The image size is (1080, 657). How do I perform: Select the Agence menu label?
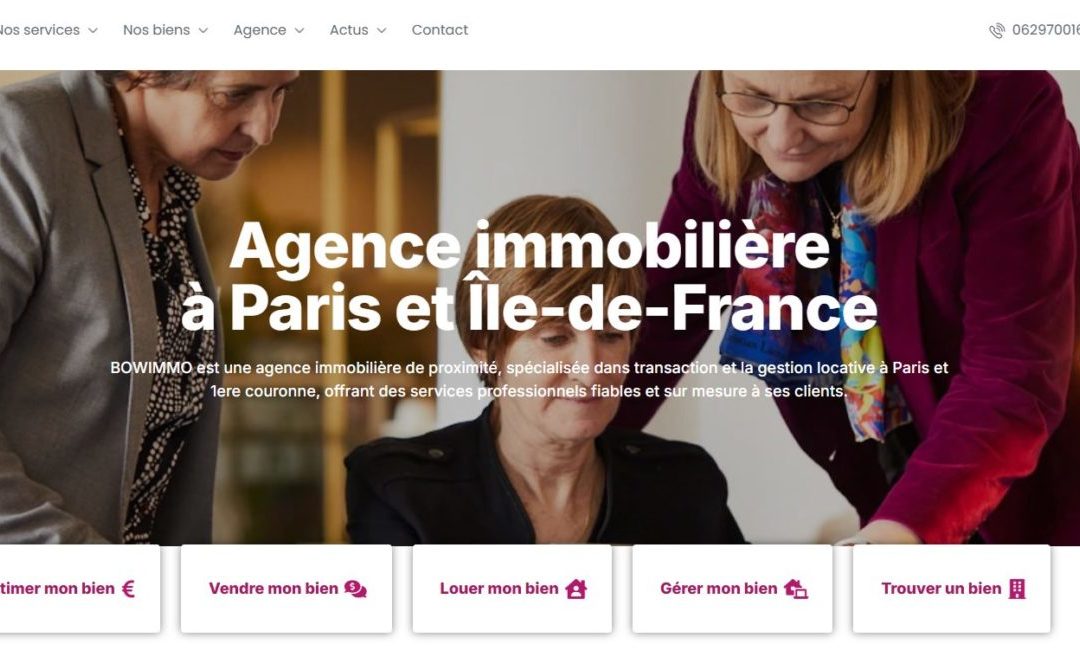pyautogui.click(x=260, y=30)
